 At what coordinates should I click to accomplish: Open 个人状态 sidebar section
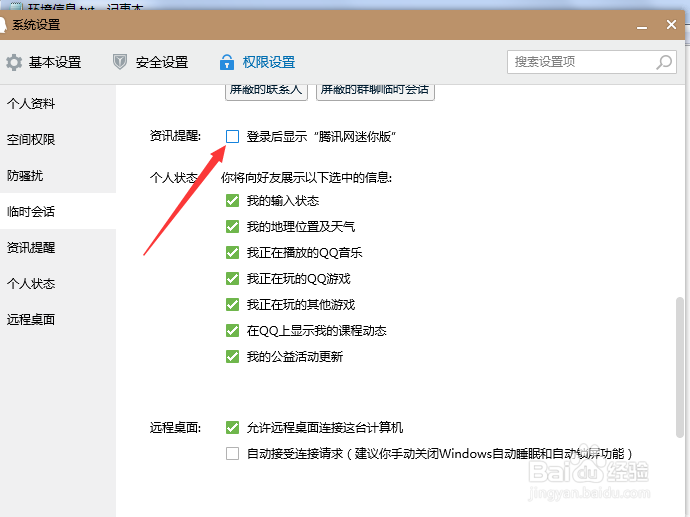(x=58, y=284)
